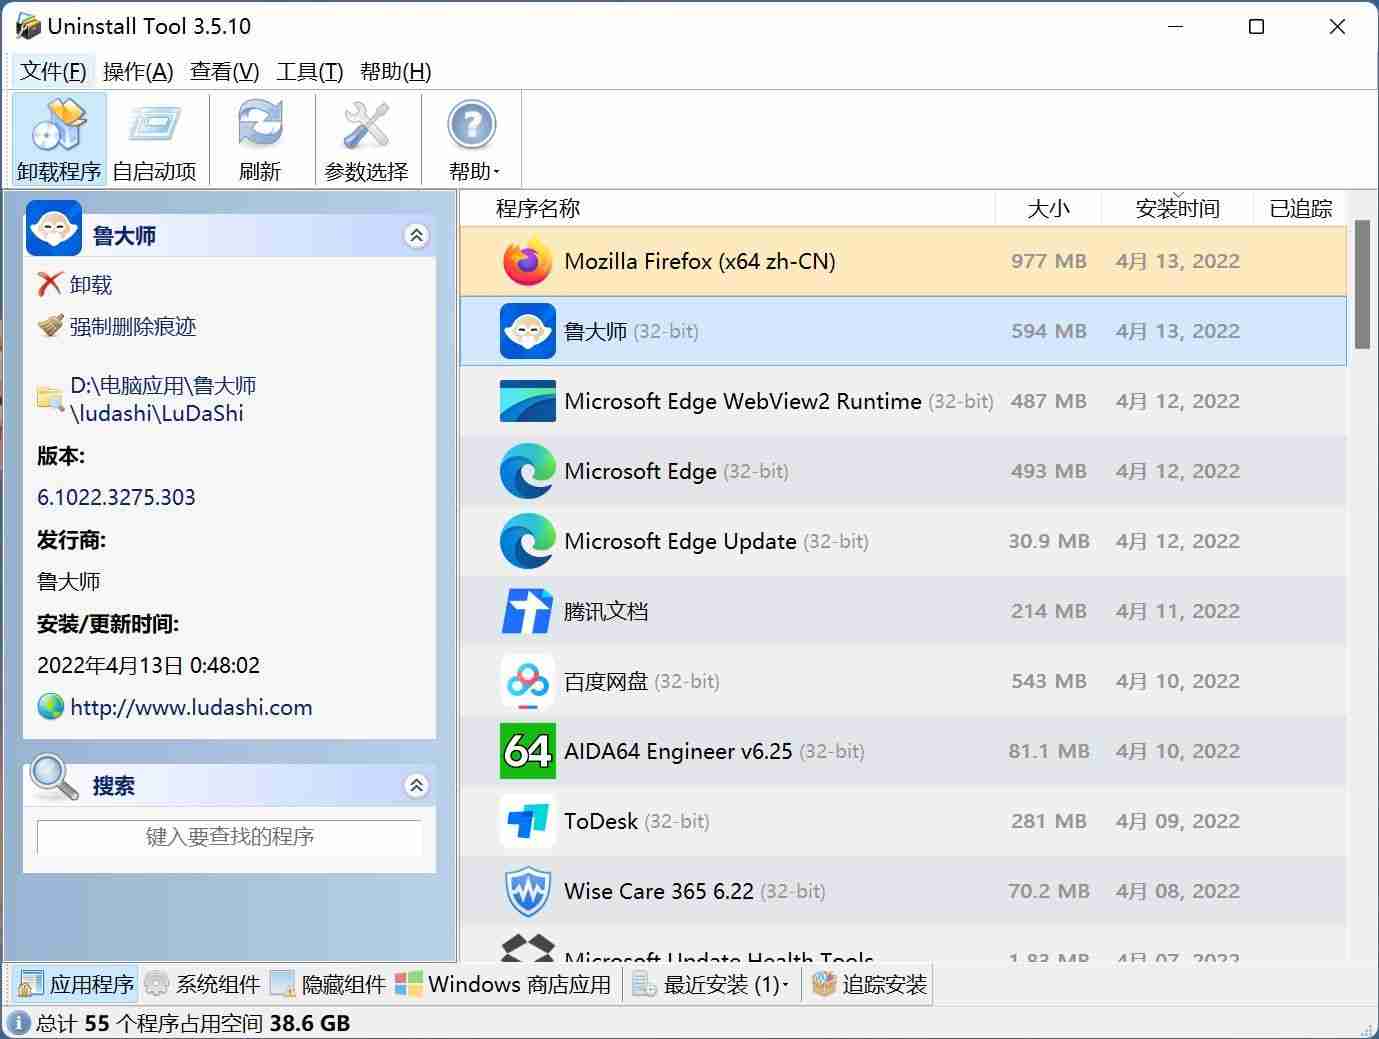Select the 腾讯文档 row name
The width and height of the screenshot is (1379, 1039).
coord(606,611)
